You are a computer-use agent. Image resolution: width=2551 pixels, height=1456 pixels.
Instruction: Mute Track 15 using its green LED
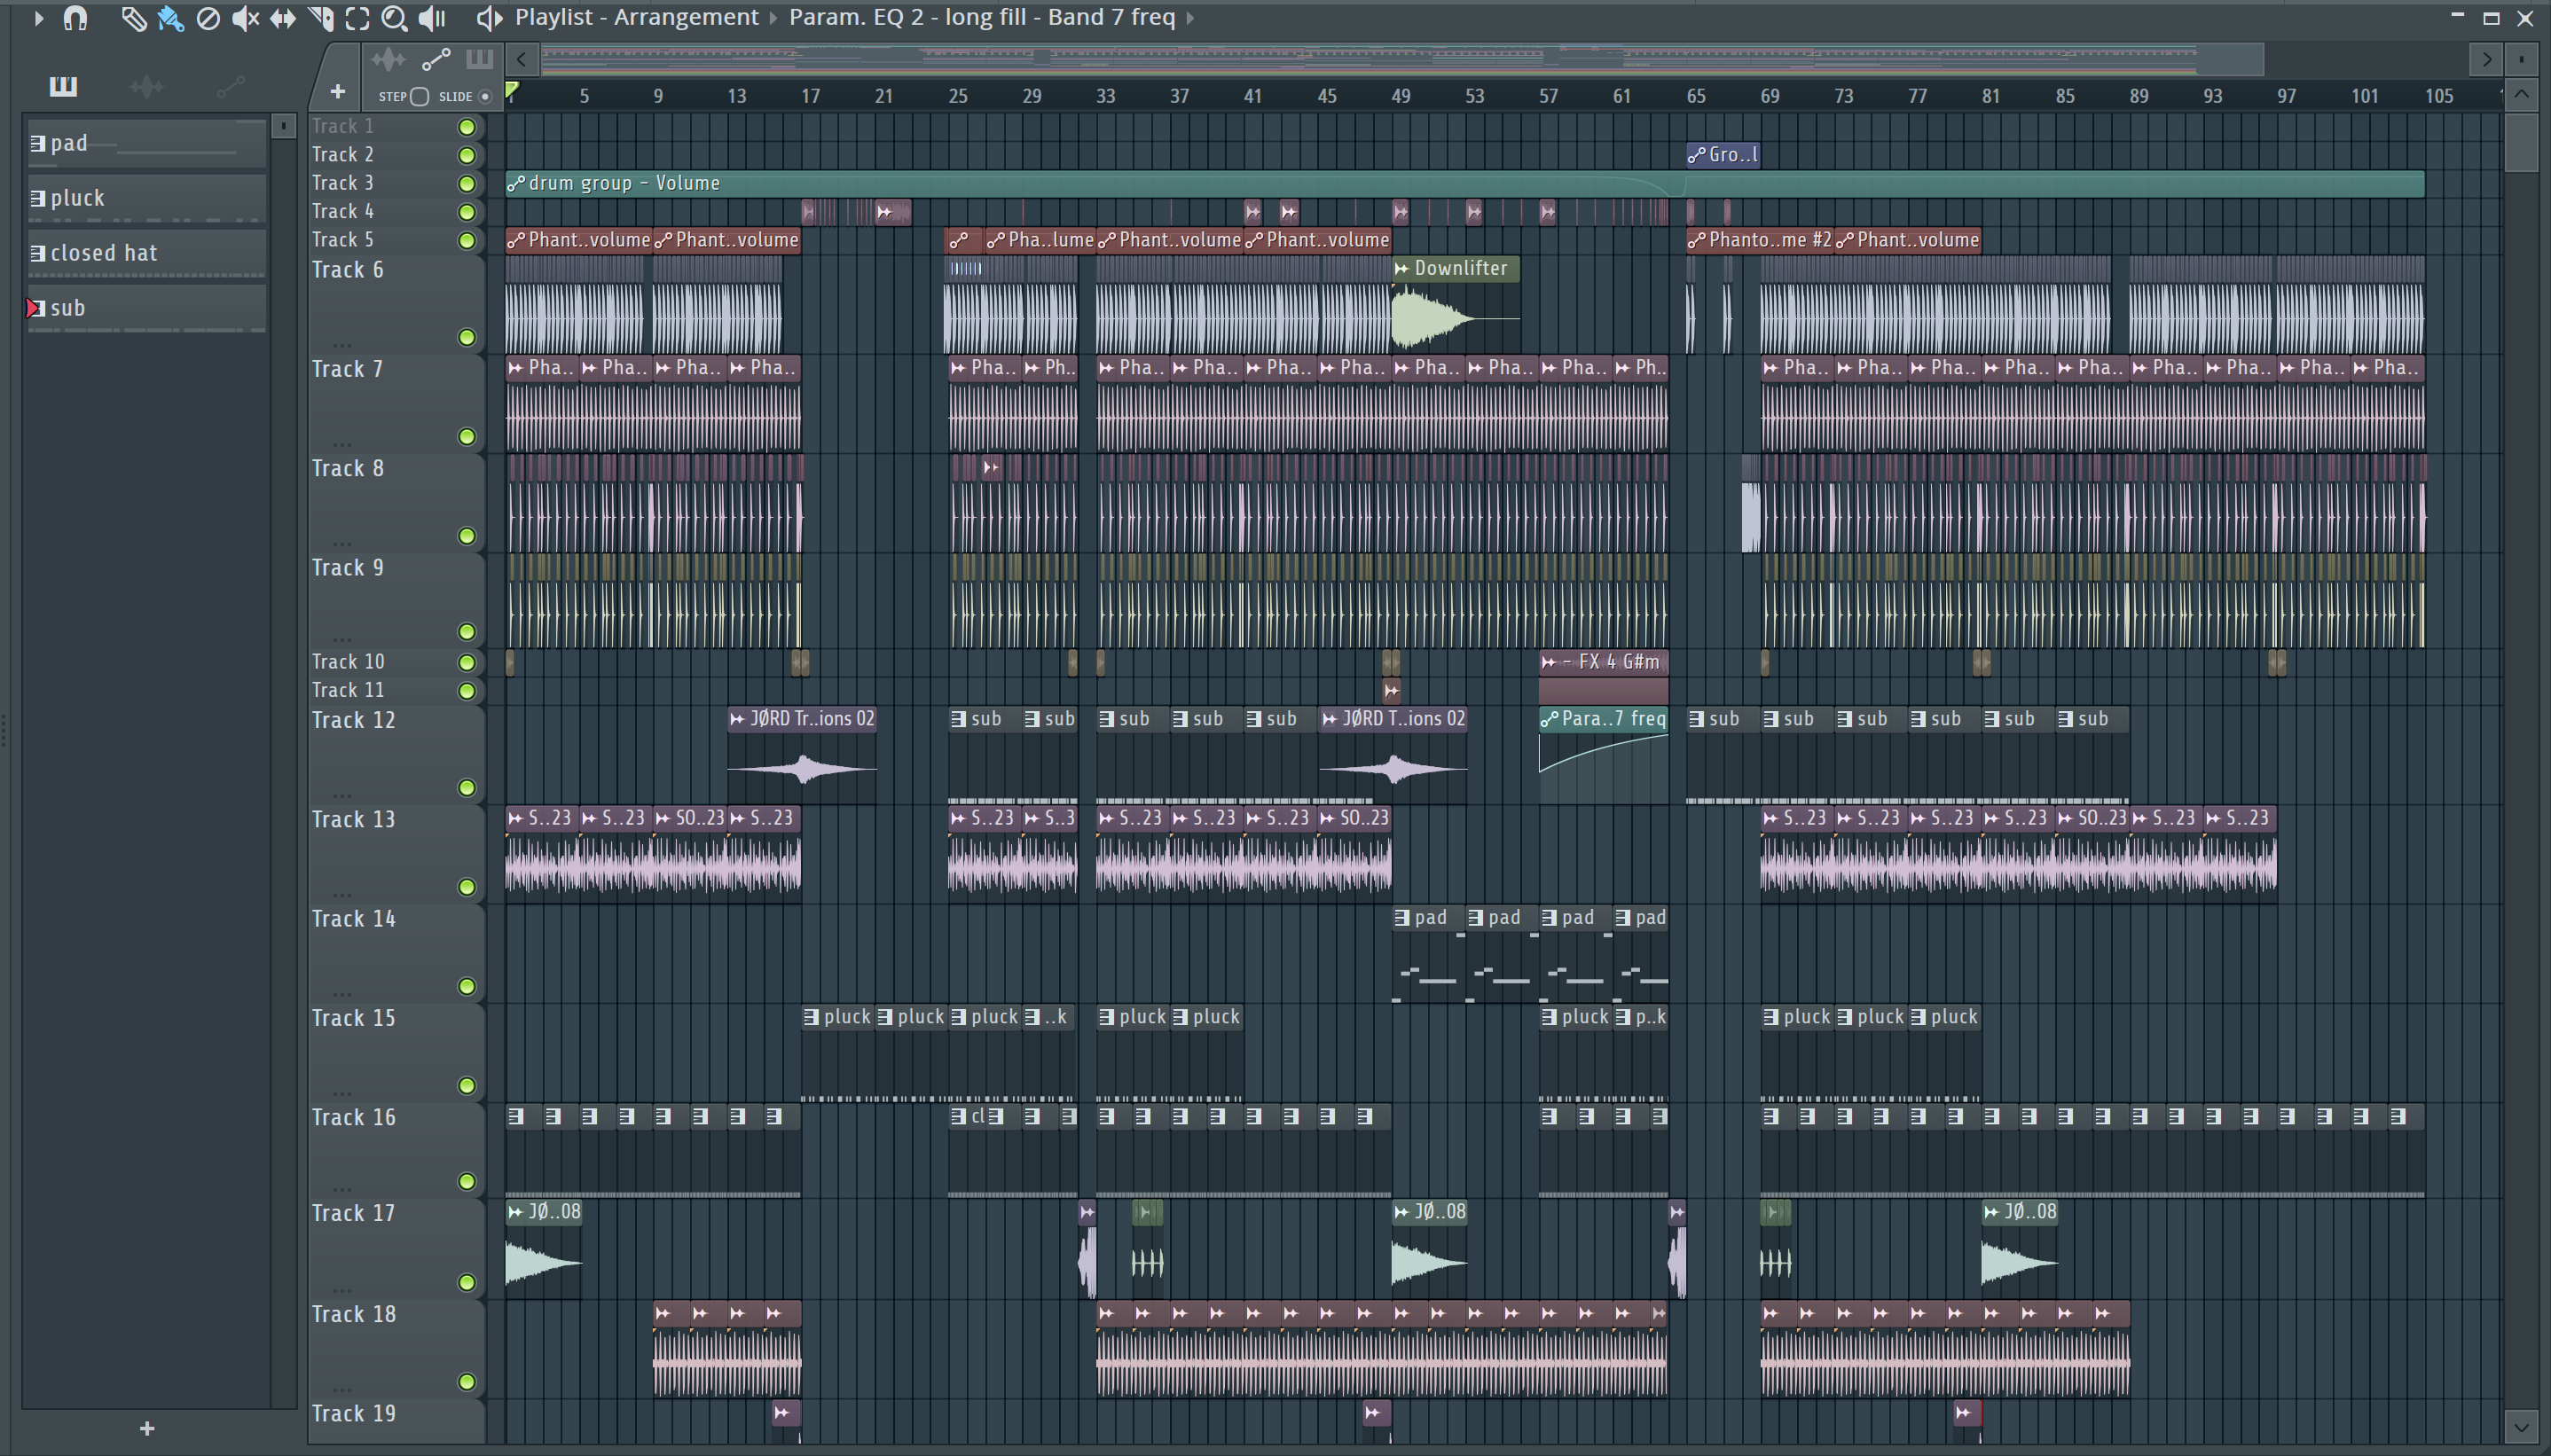(466, 1086)
